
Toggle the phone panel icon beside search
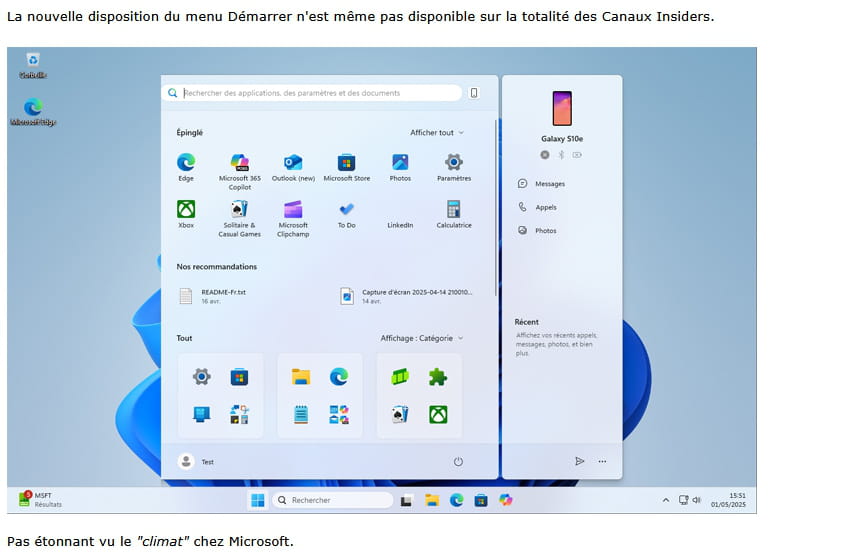coord(474,93)
